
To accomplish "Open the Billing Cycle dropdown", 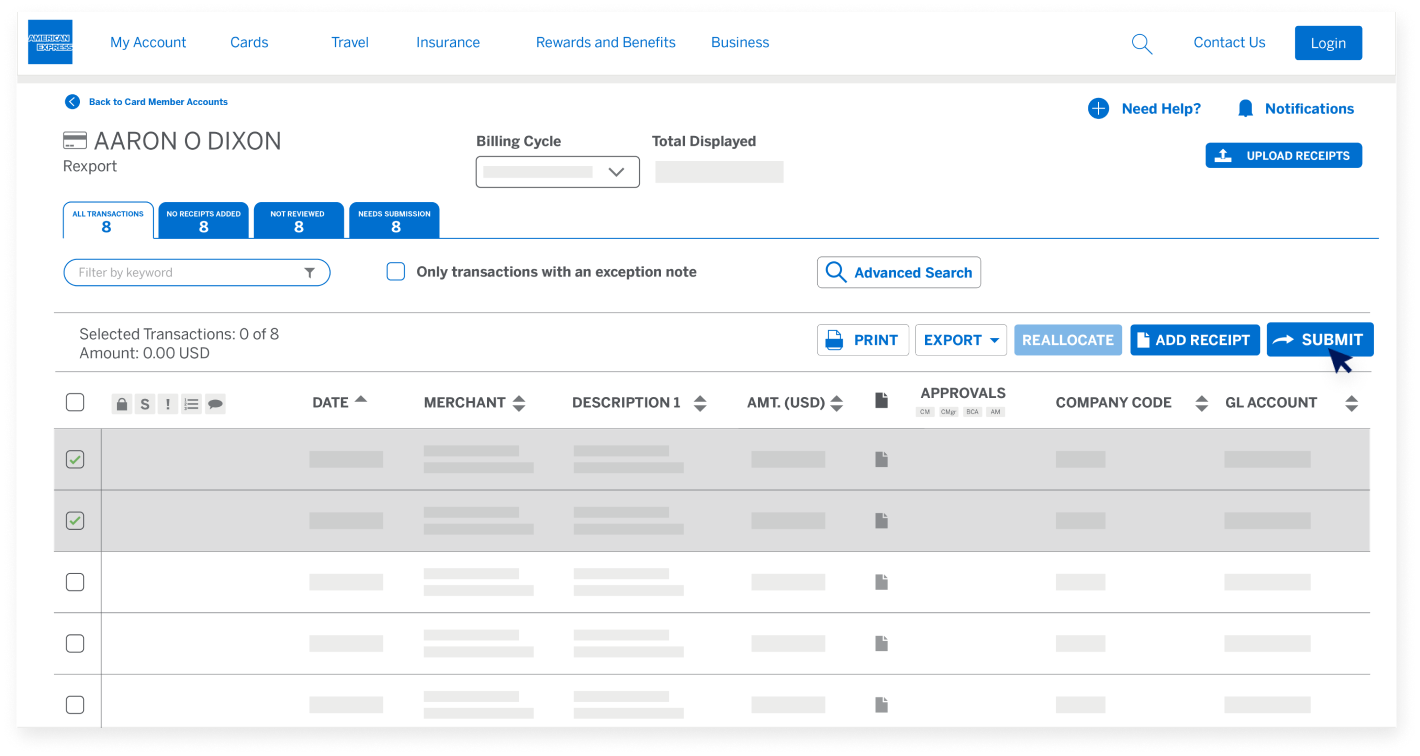I will tap(557, 172).
